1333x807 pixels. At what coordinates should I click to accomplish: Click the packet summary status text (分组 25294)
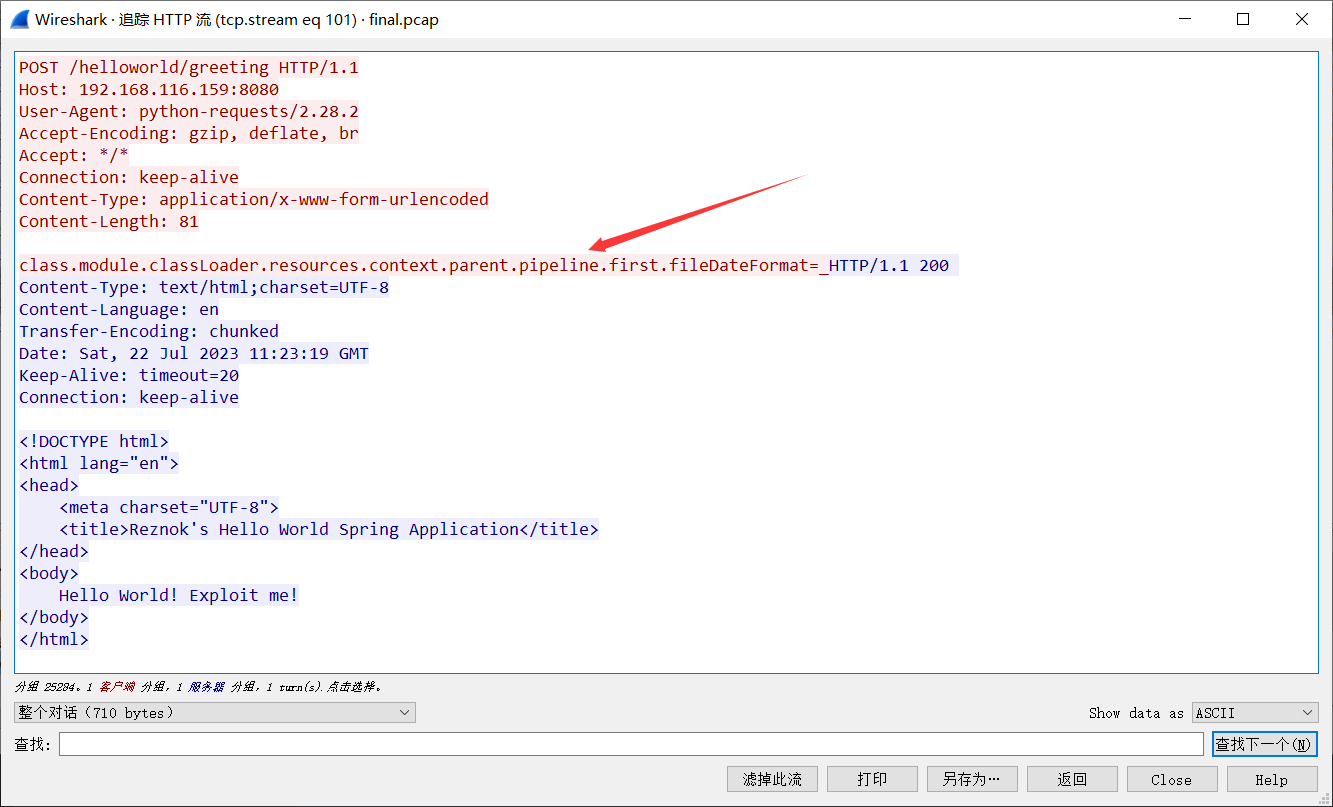point(198,687)
